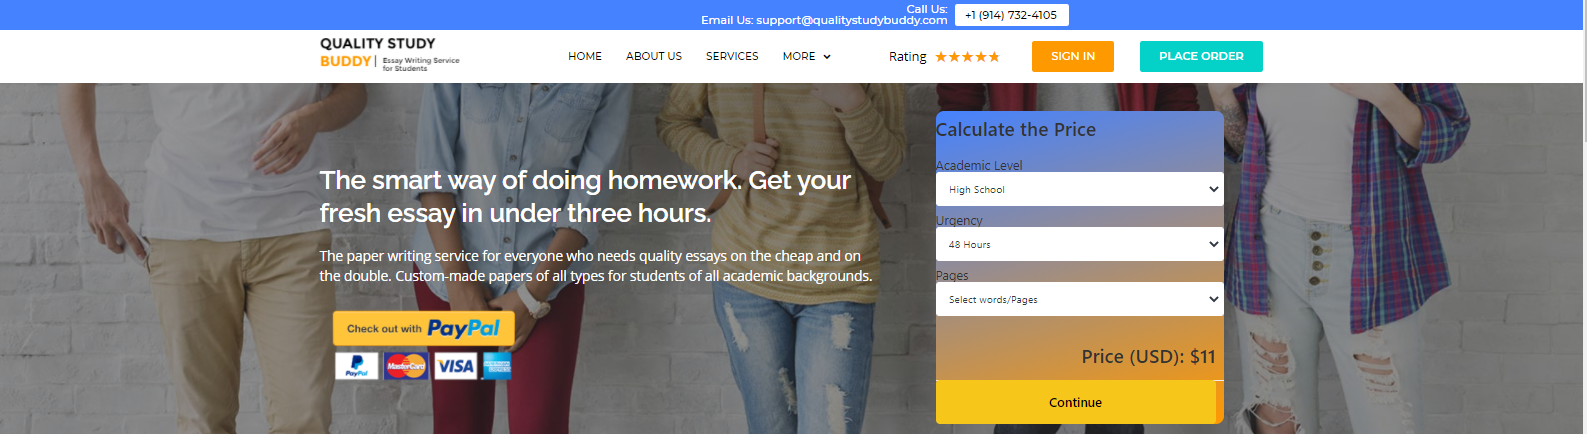Click the support email address
Image resolution: width=1587 pixels, height=434 pixels.
click(x=852, y=20)
